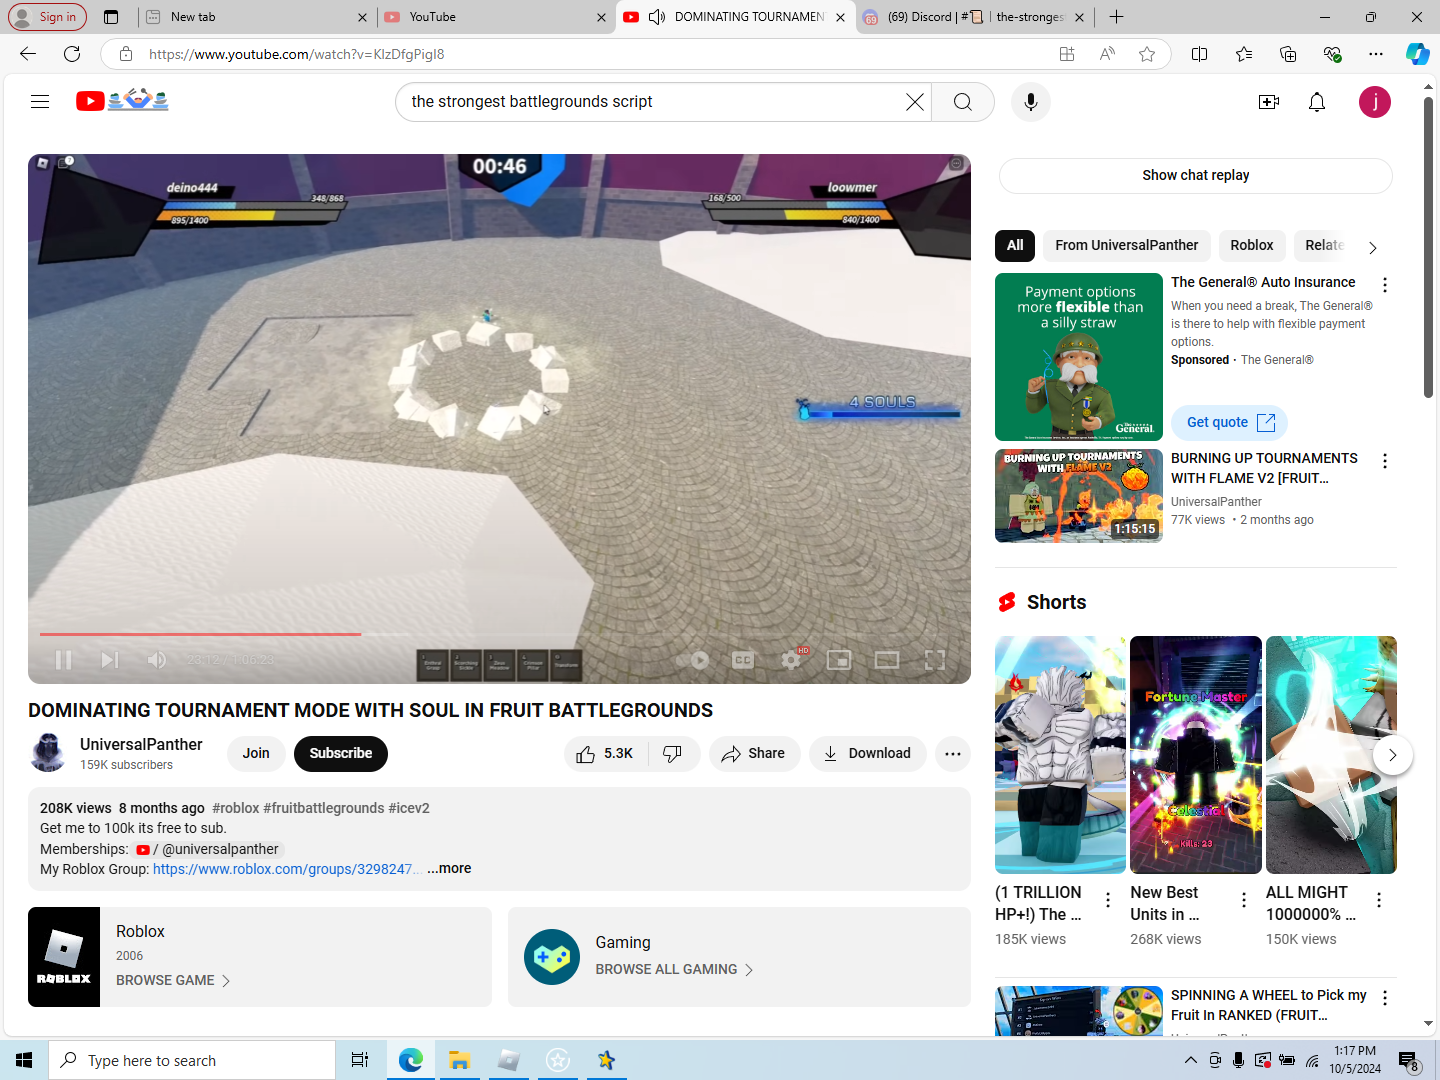Skip to next video
Screen dimensions: 1440x1080
tap(110, 660)
